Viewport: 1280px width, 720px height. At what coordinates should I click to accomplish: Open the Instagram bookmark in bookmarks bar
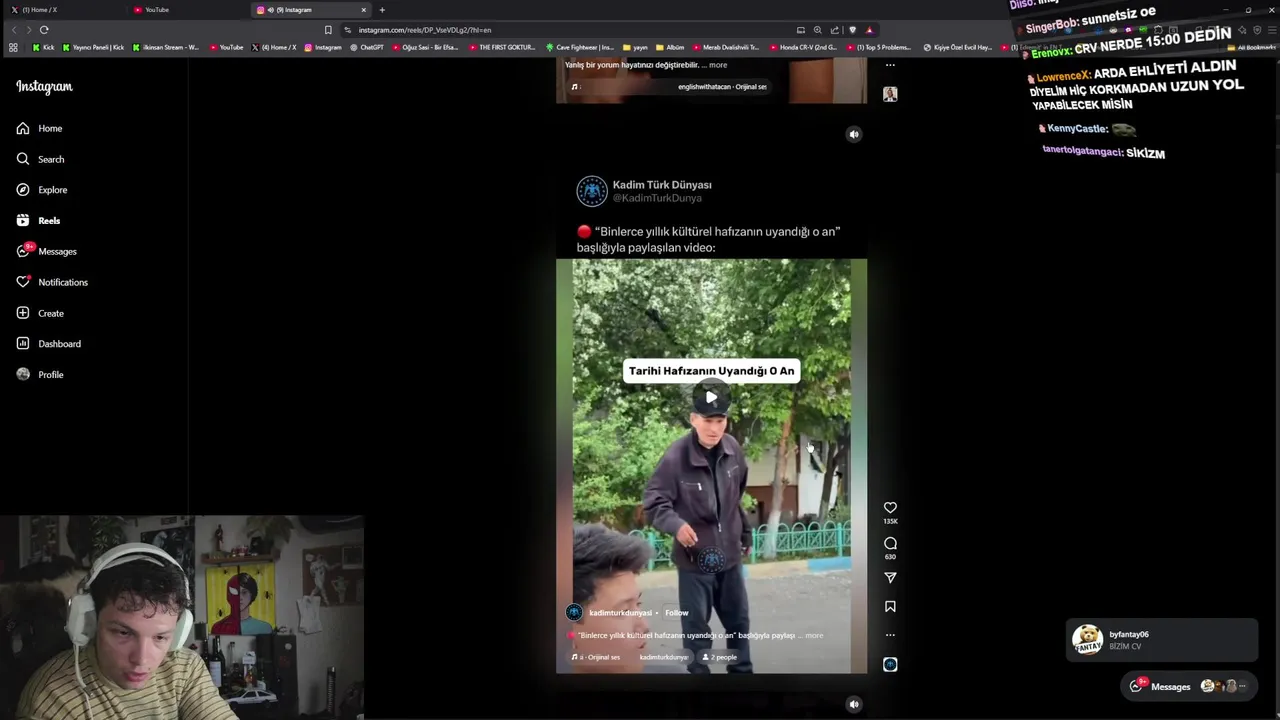coord(323,47)
